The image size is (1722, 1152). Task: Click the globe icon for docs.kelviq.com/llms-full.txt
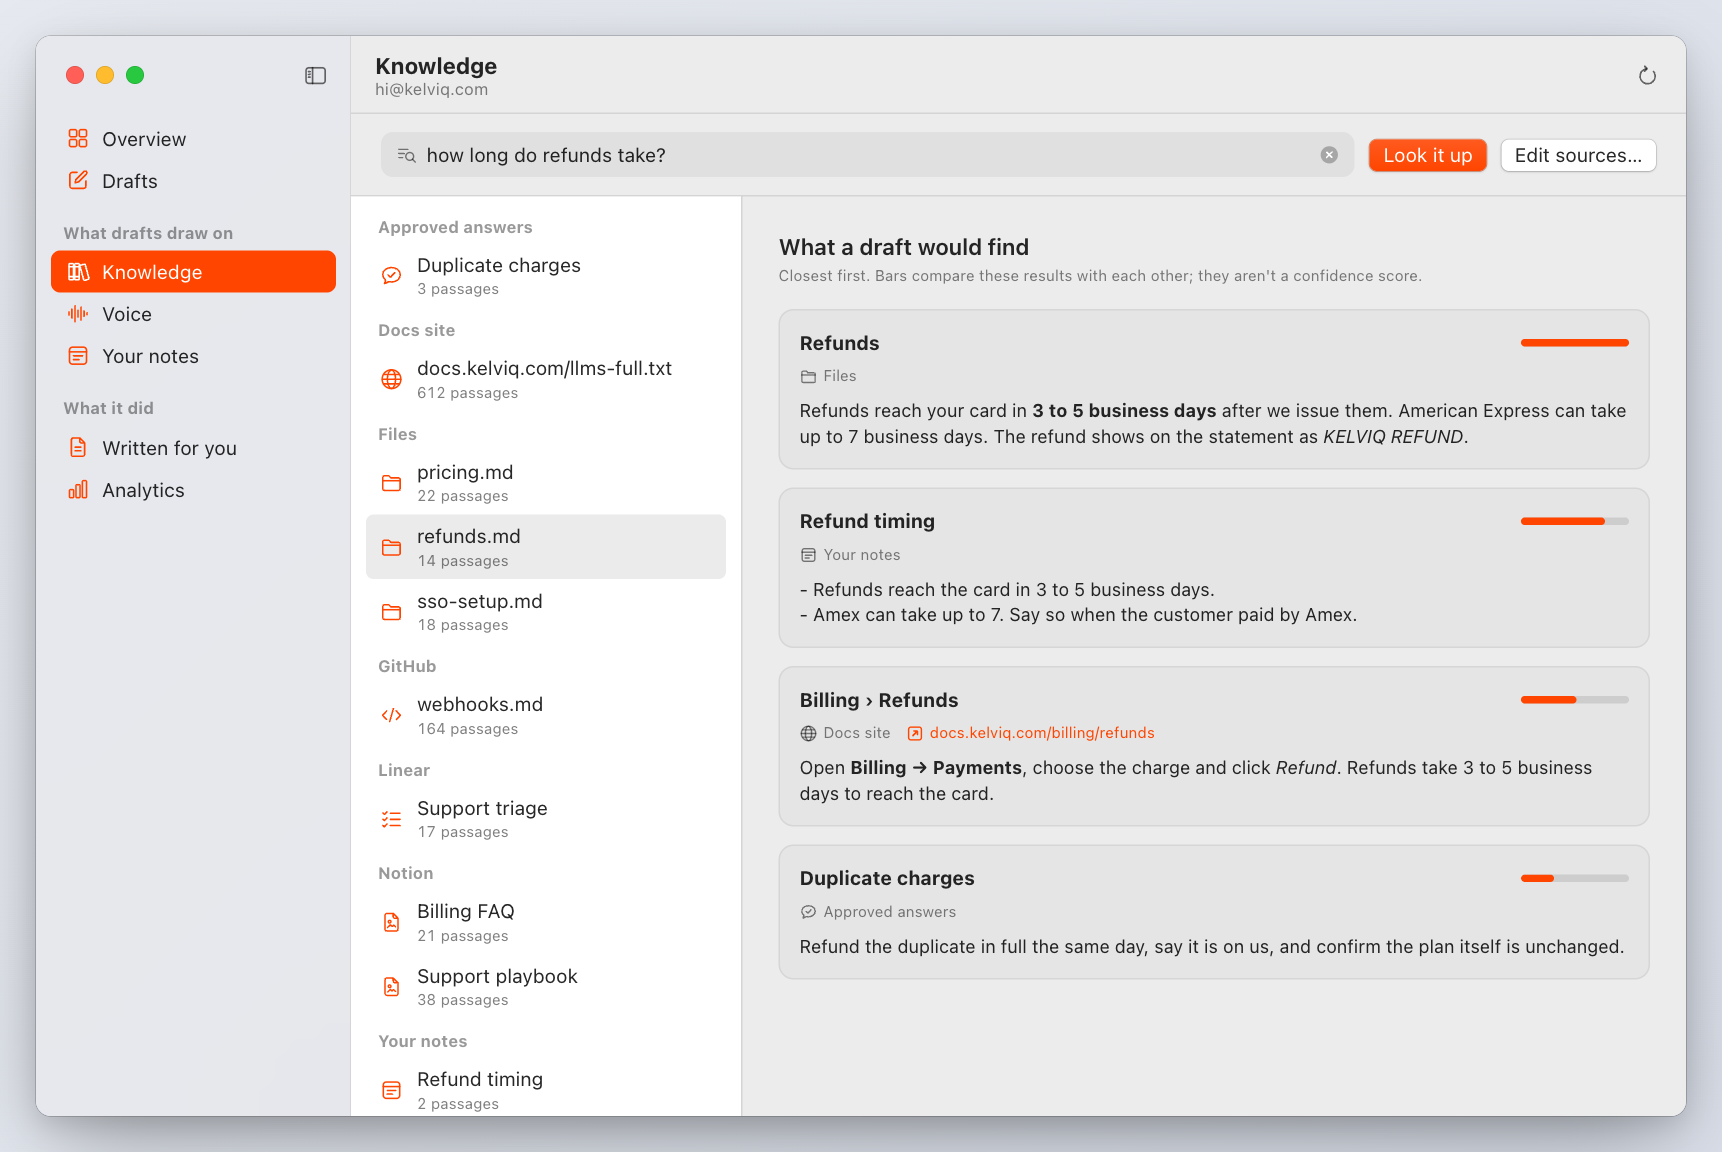coord(392,379)
